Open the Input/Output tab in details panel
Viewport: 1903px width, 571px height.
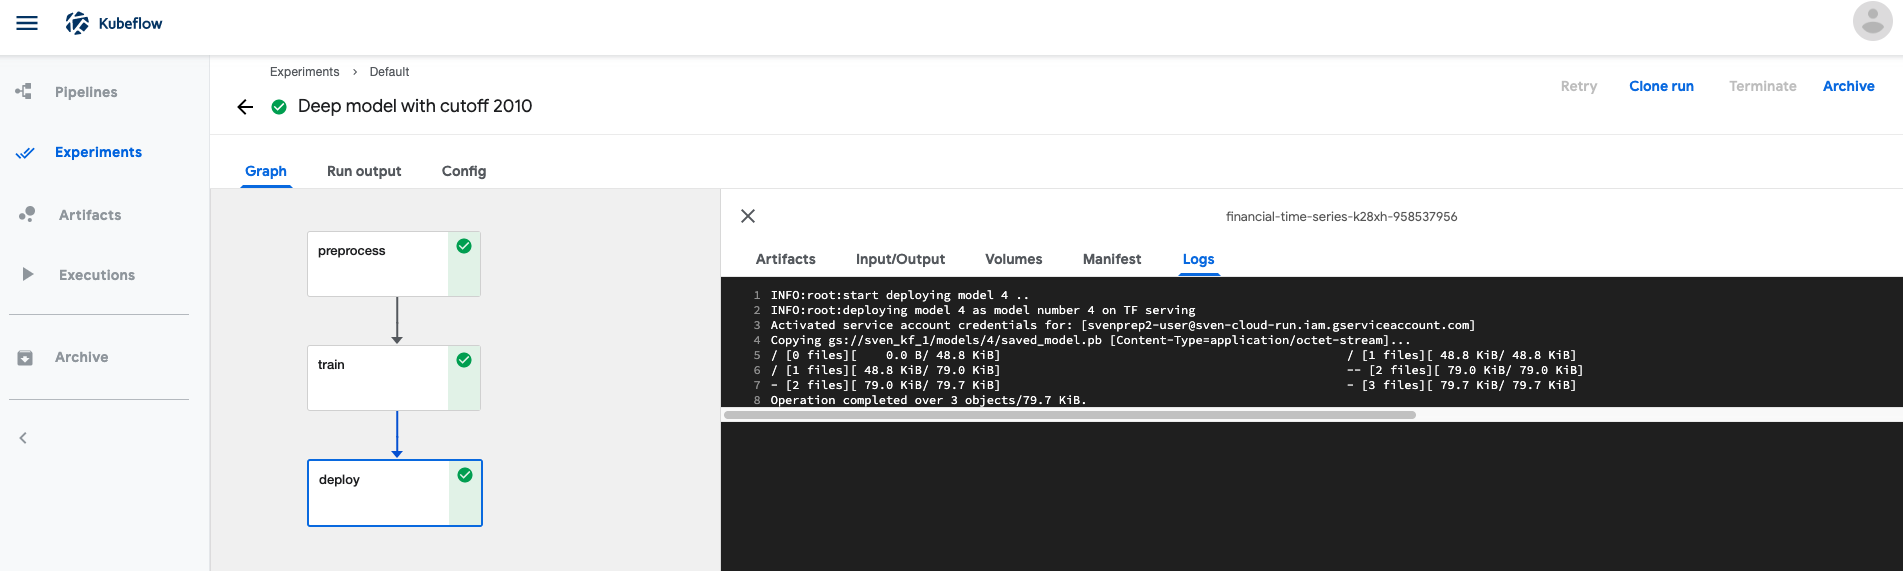(x=900, y=259)
